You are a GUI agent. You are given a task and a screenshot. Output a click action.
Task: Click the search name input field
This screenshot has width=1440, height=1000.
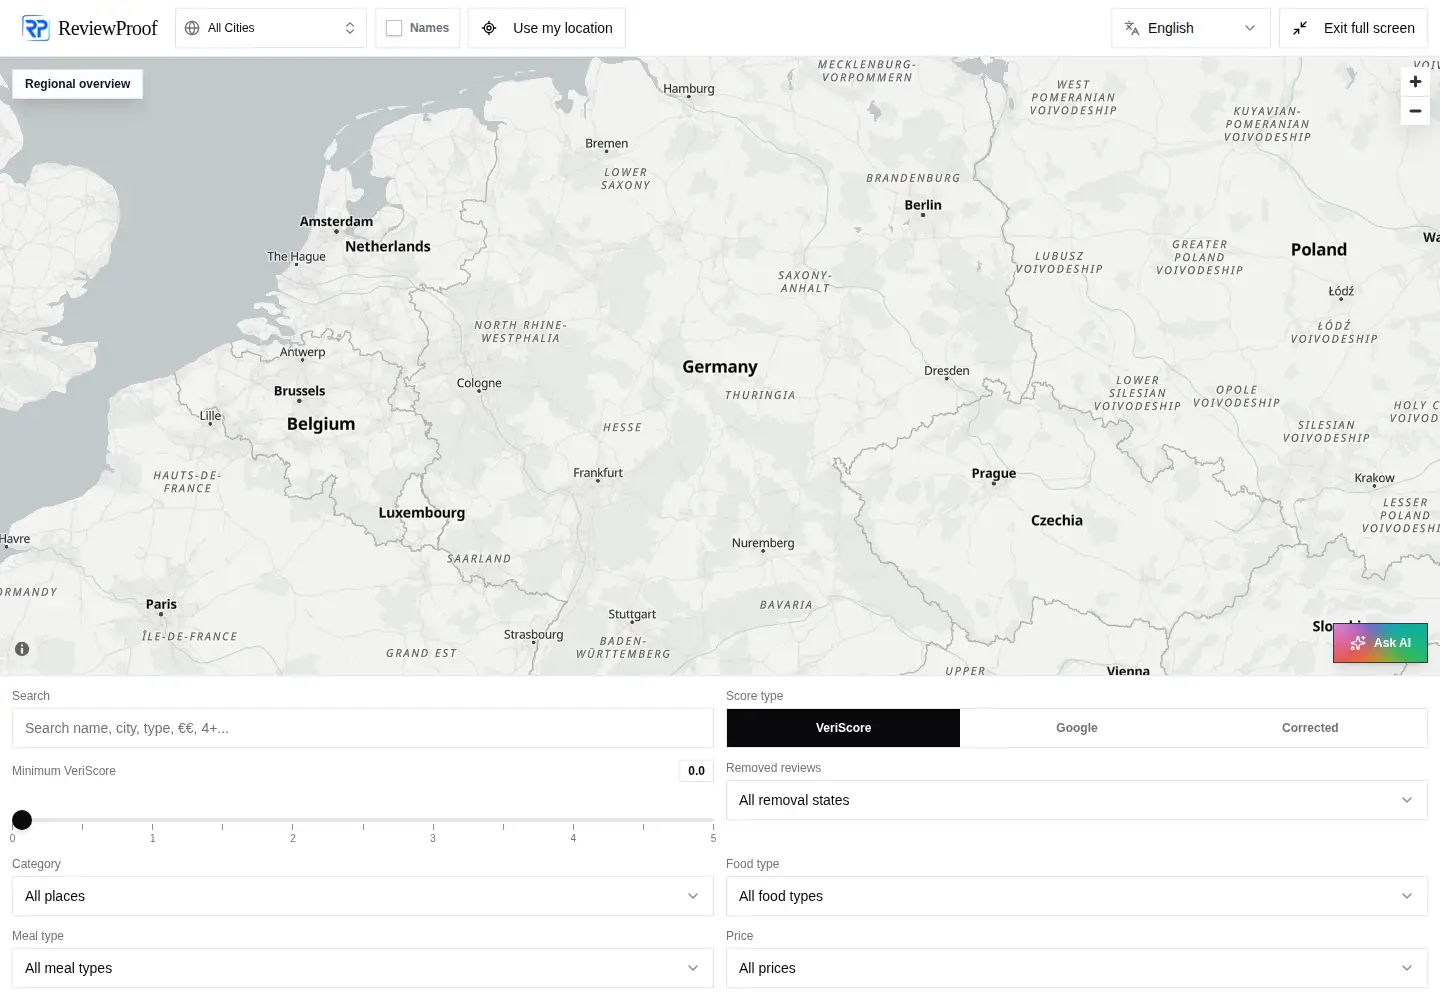(x=362, y=728)
